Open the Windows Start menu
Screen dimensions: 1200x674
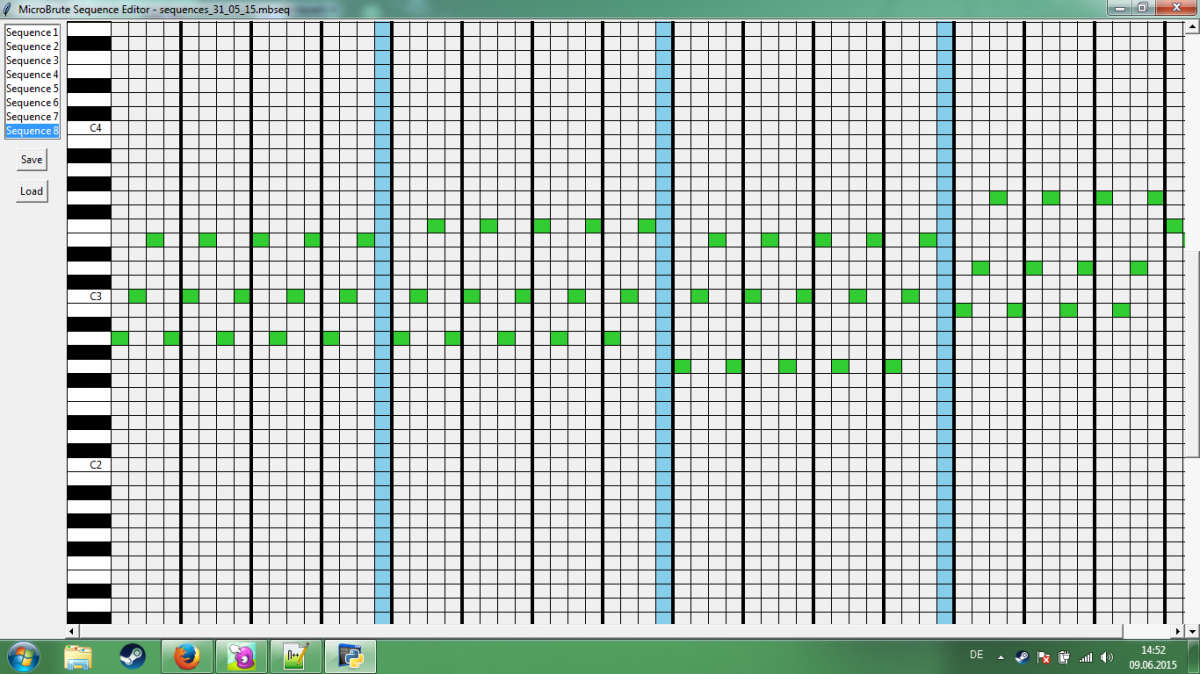click(x=24, y=657)
